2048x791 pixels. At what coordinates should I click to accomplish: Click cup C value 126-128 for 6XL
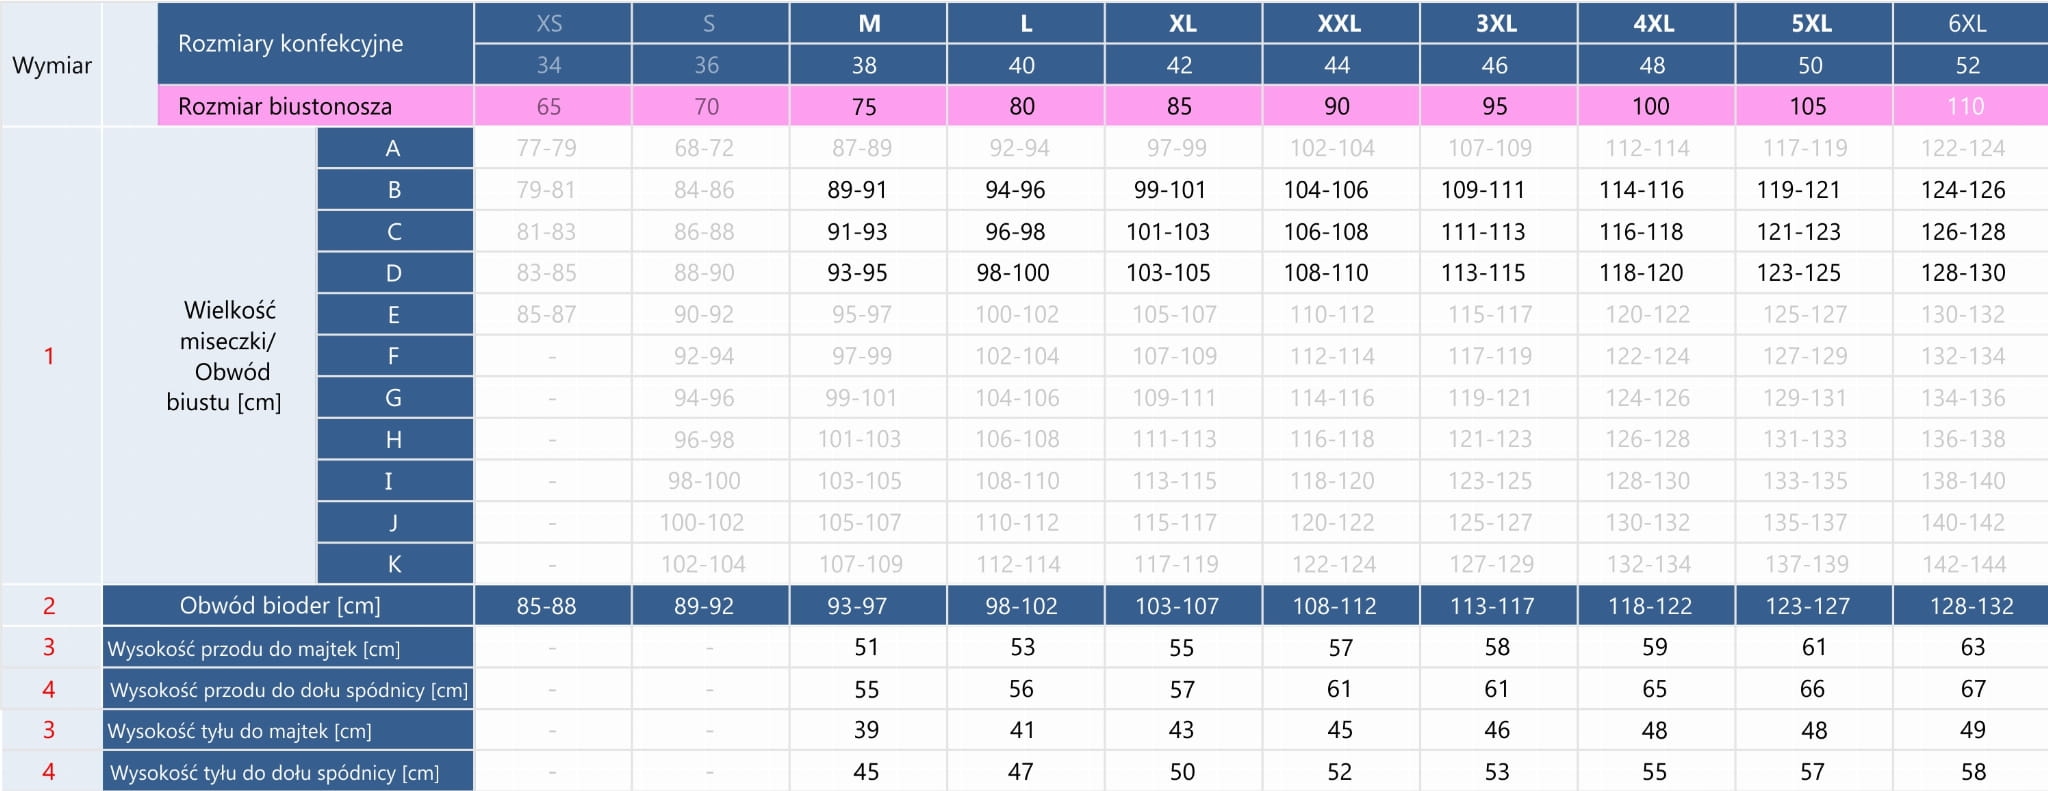(1963, 232)
